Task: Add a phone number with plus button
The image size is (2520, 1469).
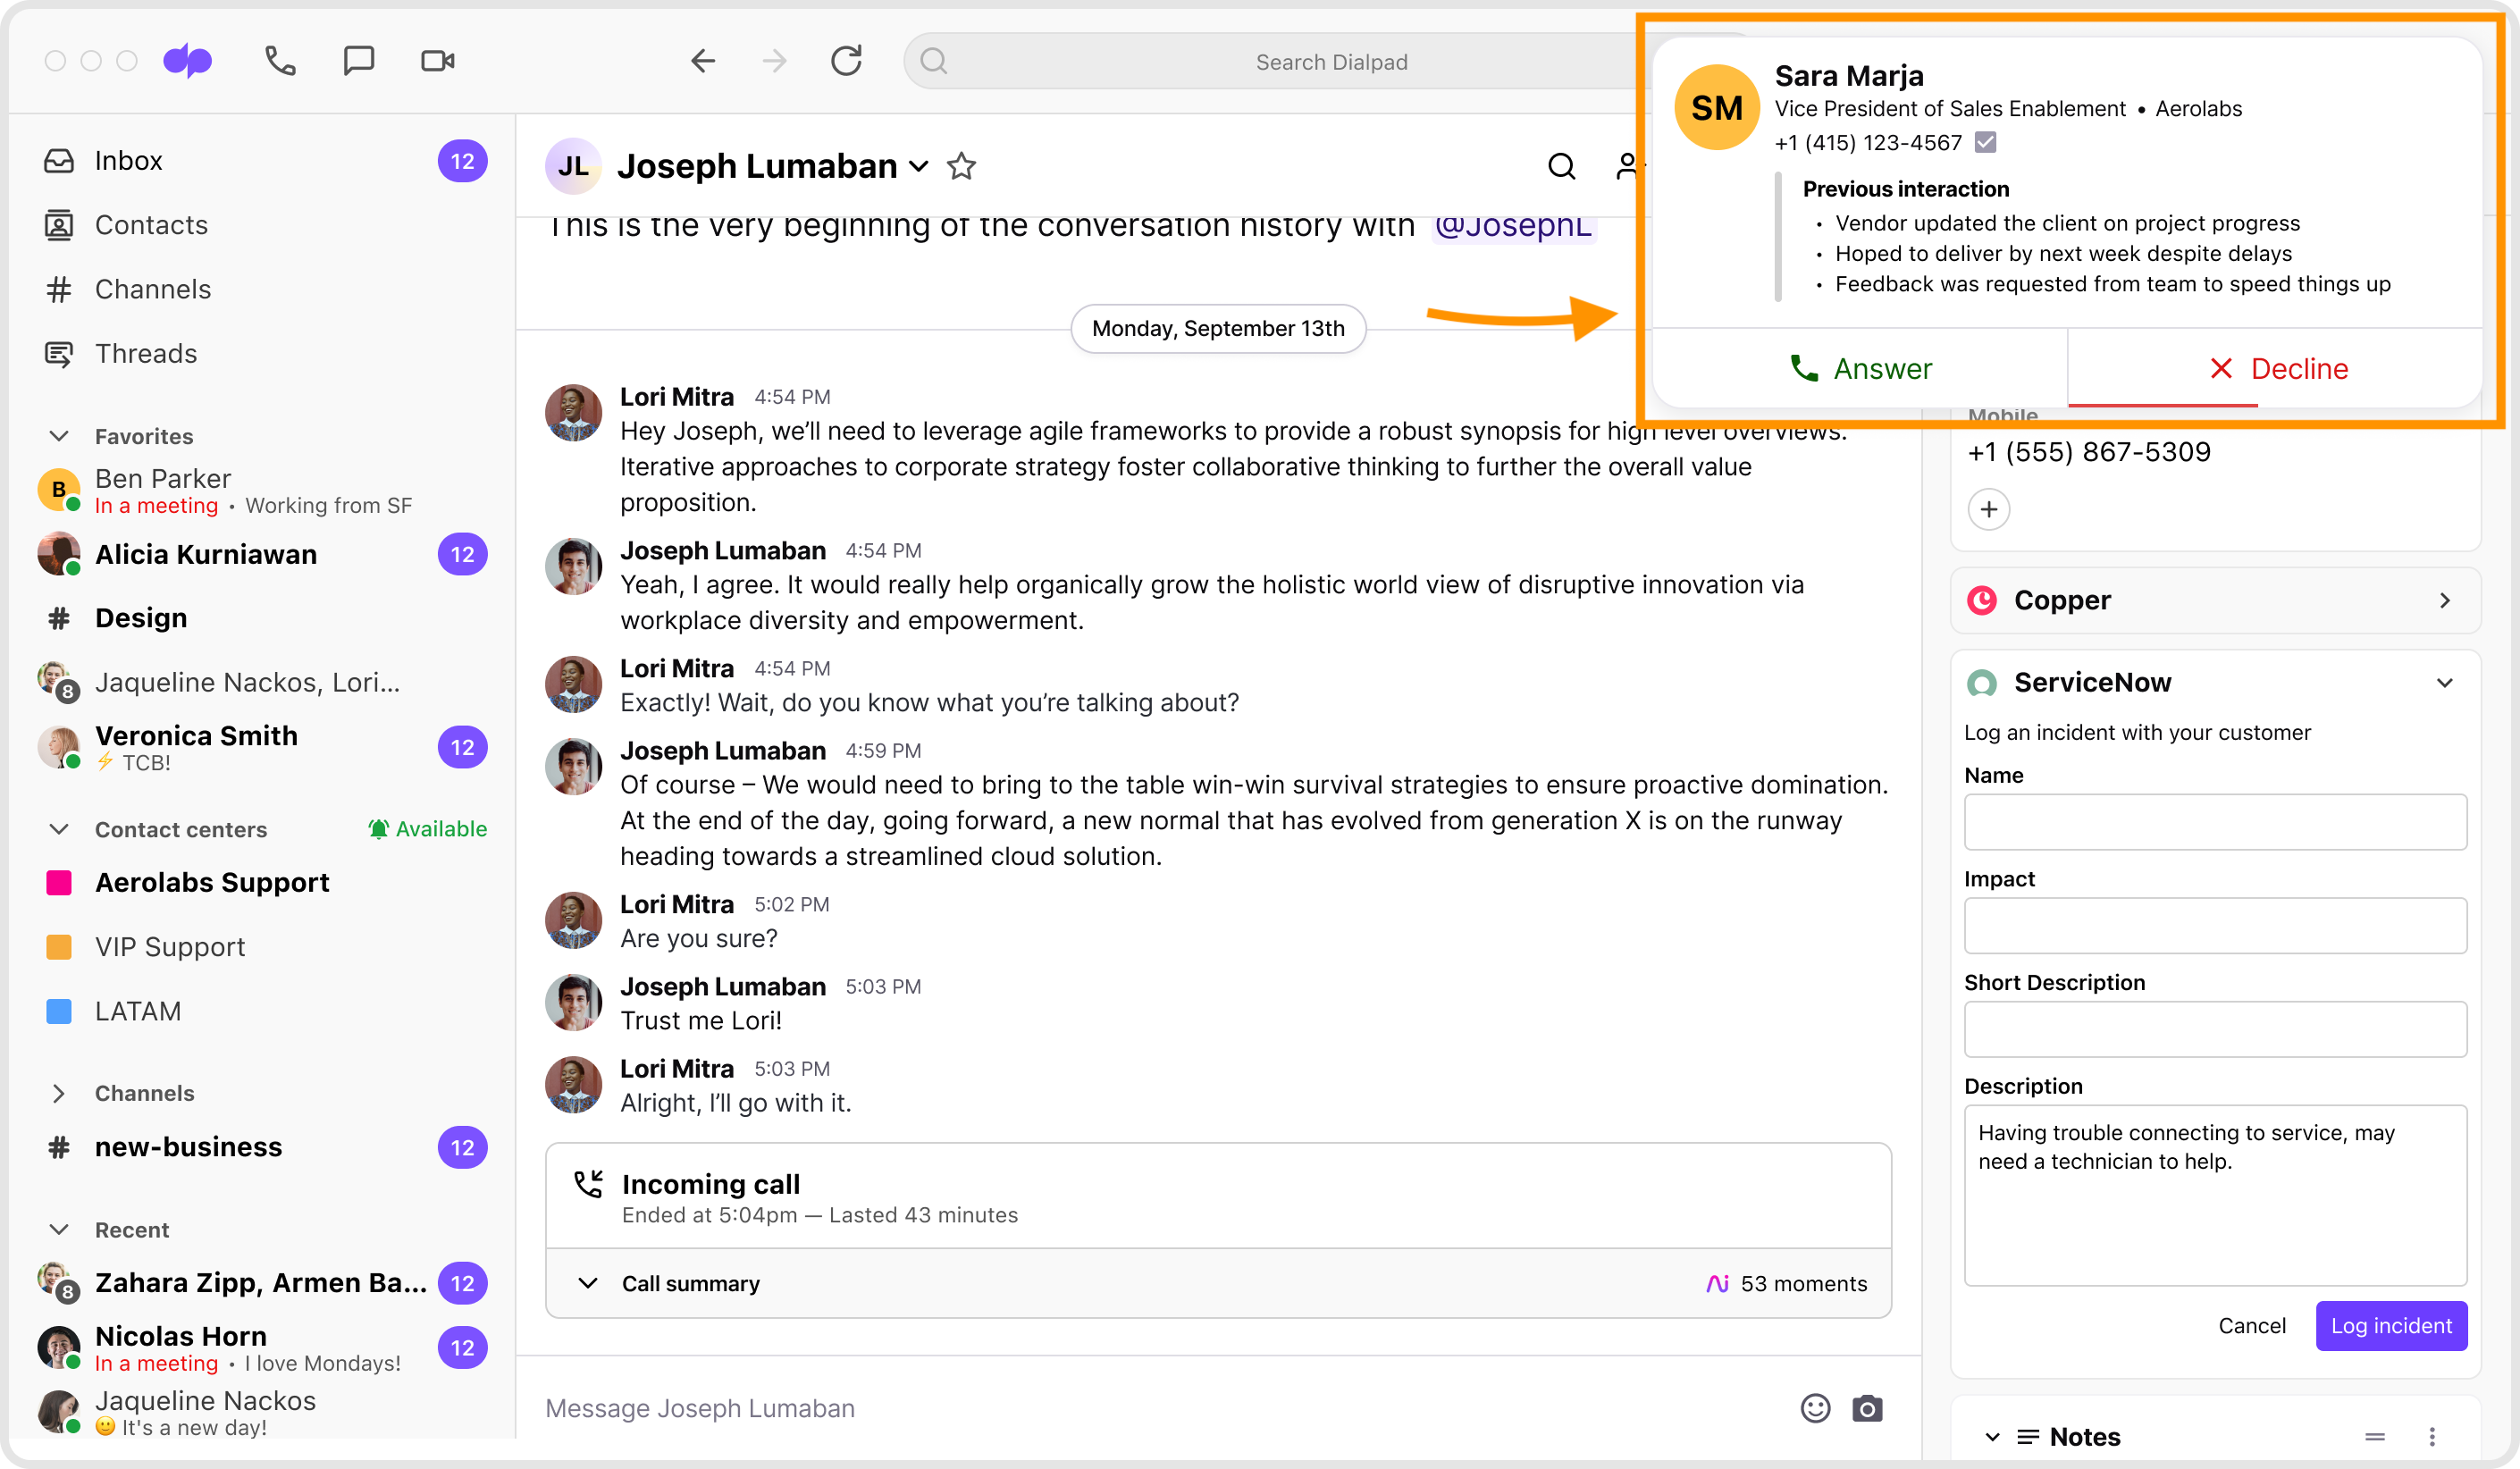Action: point(1989,509)
